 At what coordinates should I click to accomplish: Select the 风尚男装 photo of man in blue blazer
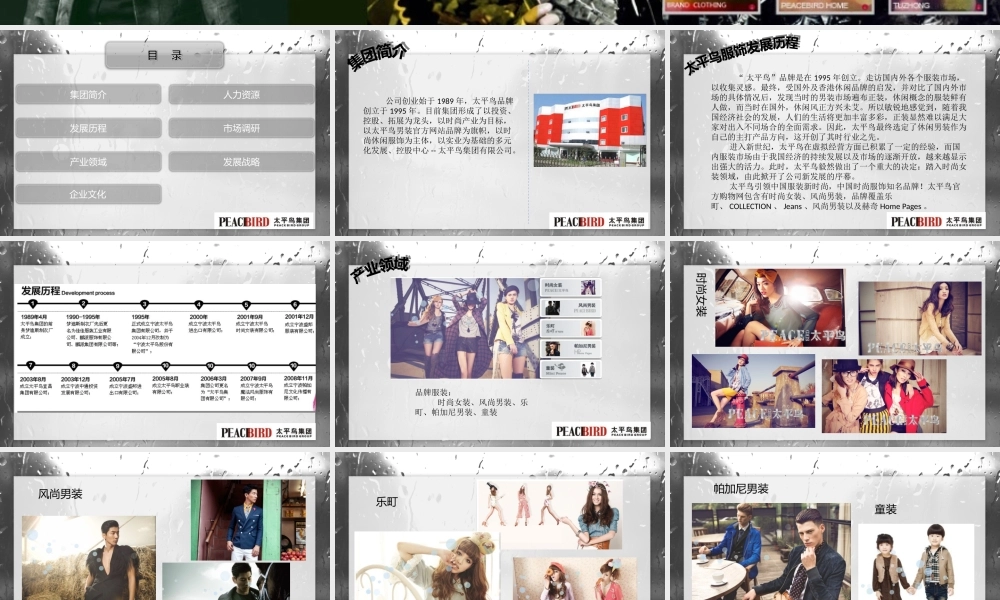coord(248,520)
